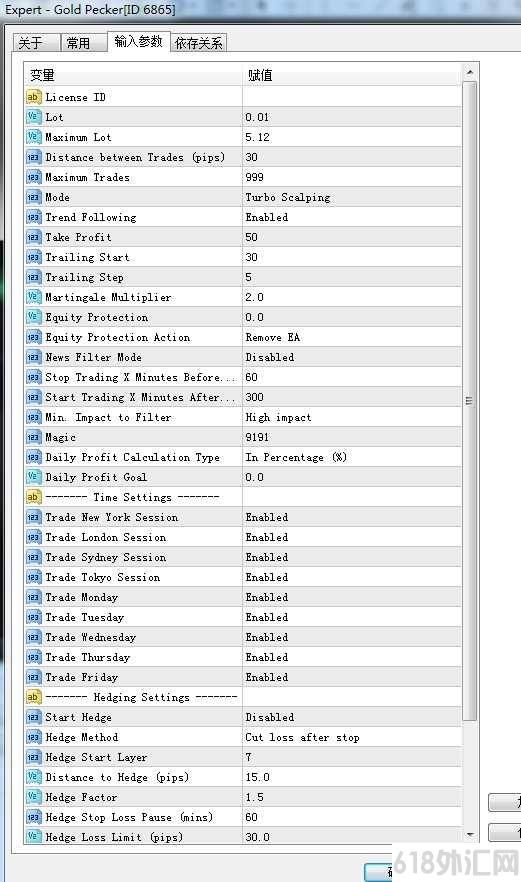Open the Mode value Turbo Scalping
Image resolution: width=521 pixels, height=882 pixels.
point(288,197)
